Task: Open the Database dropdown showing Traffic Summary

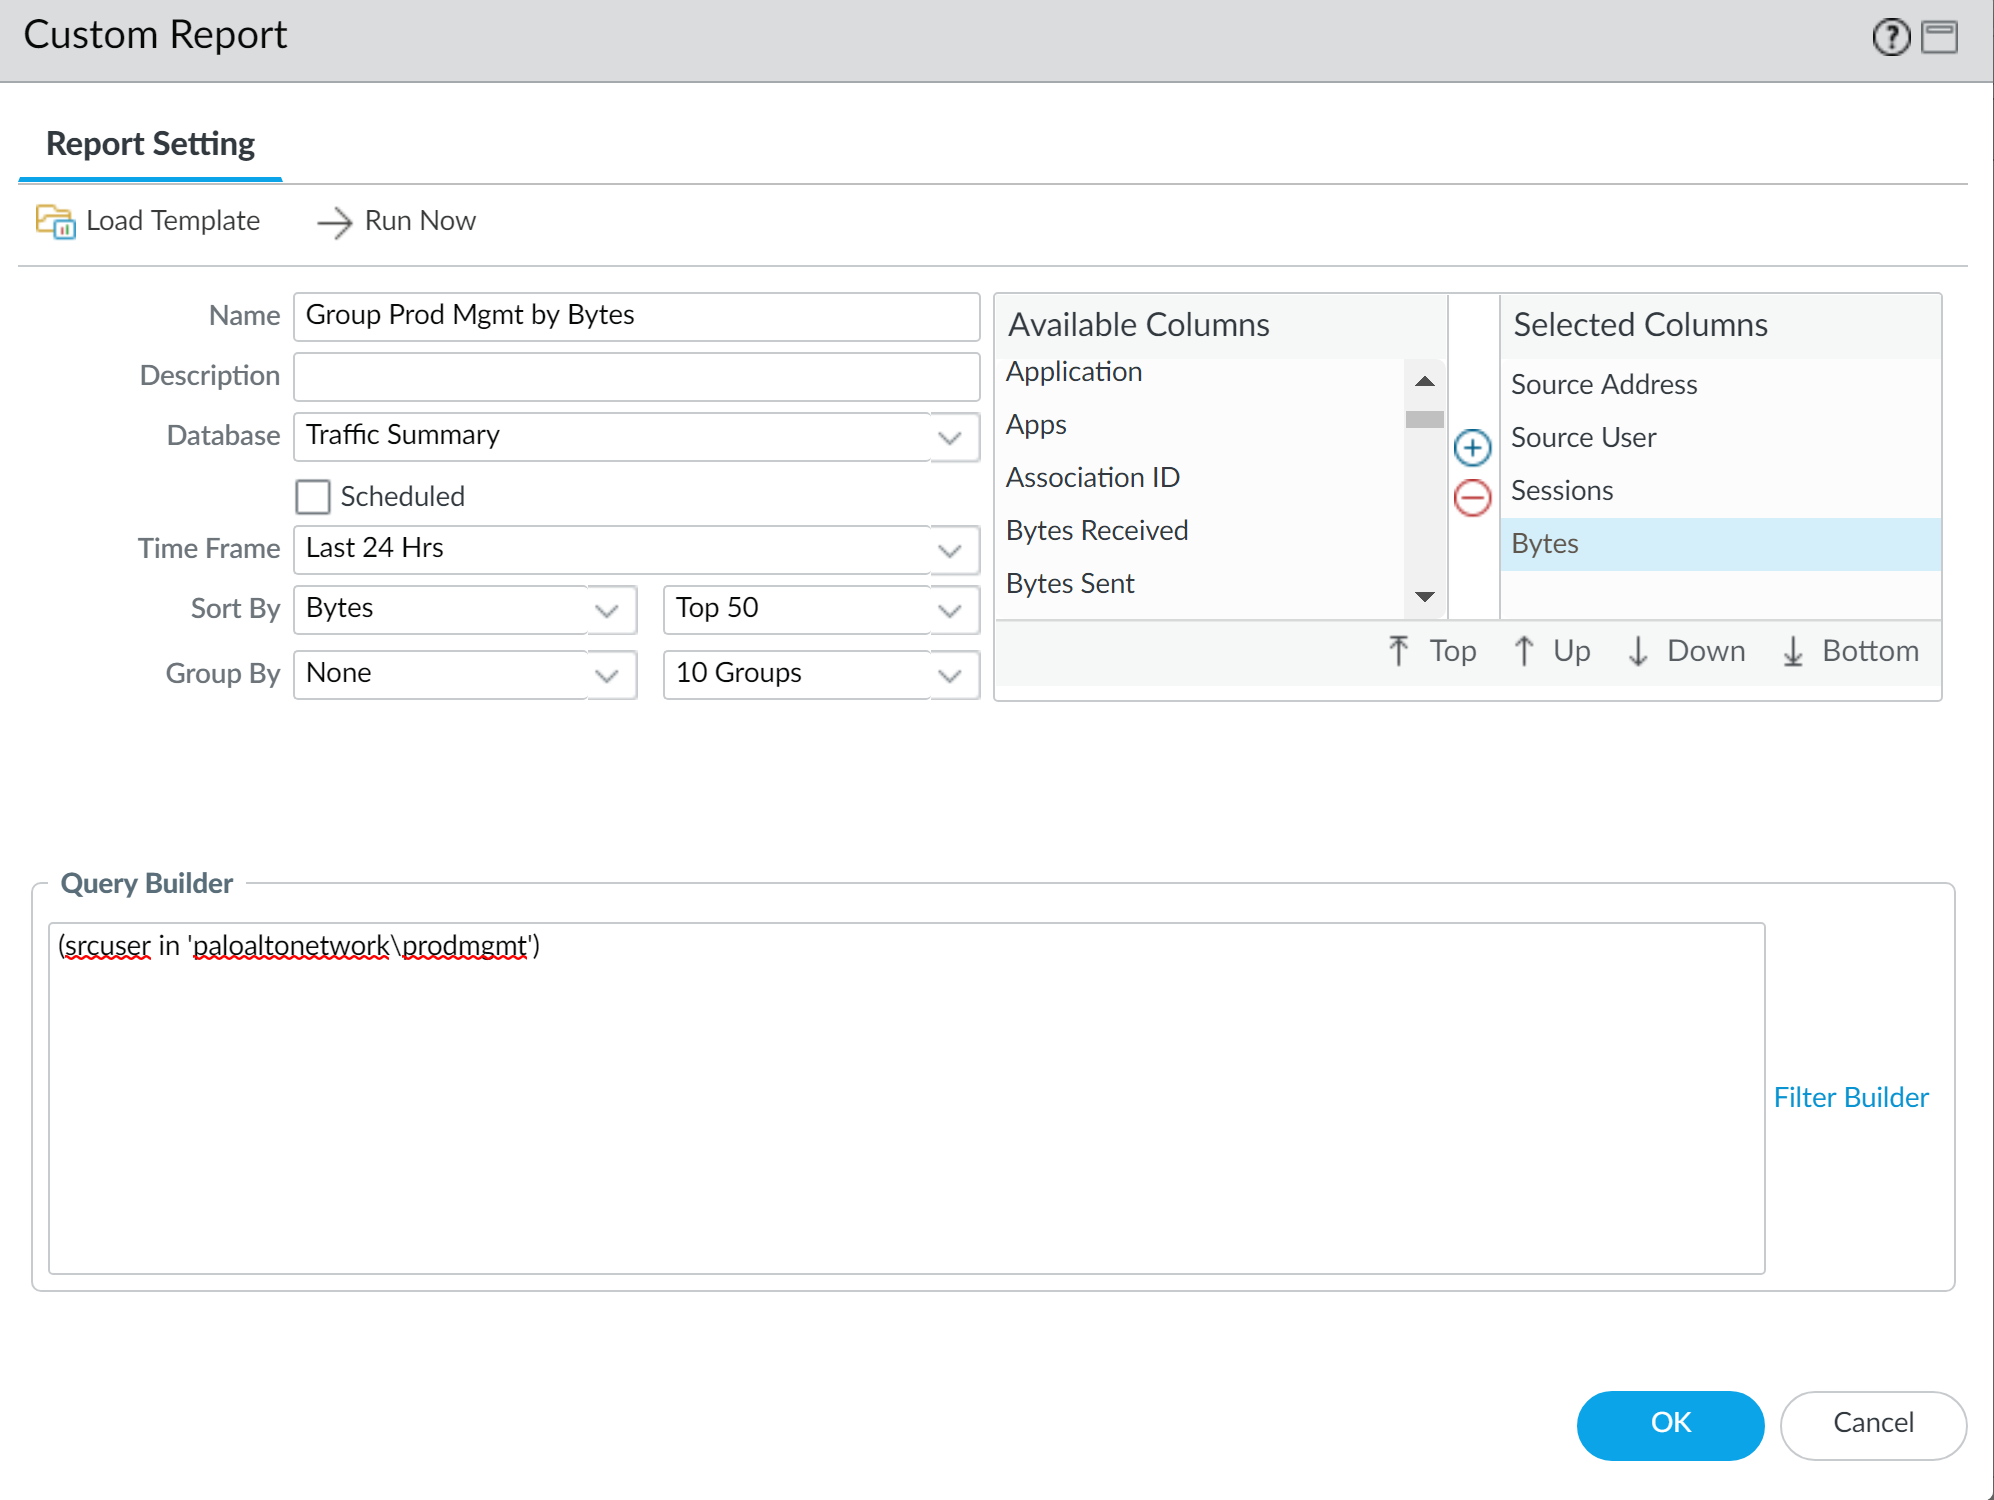Action: tap(949, 437)
